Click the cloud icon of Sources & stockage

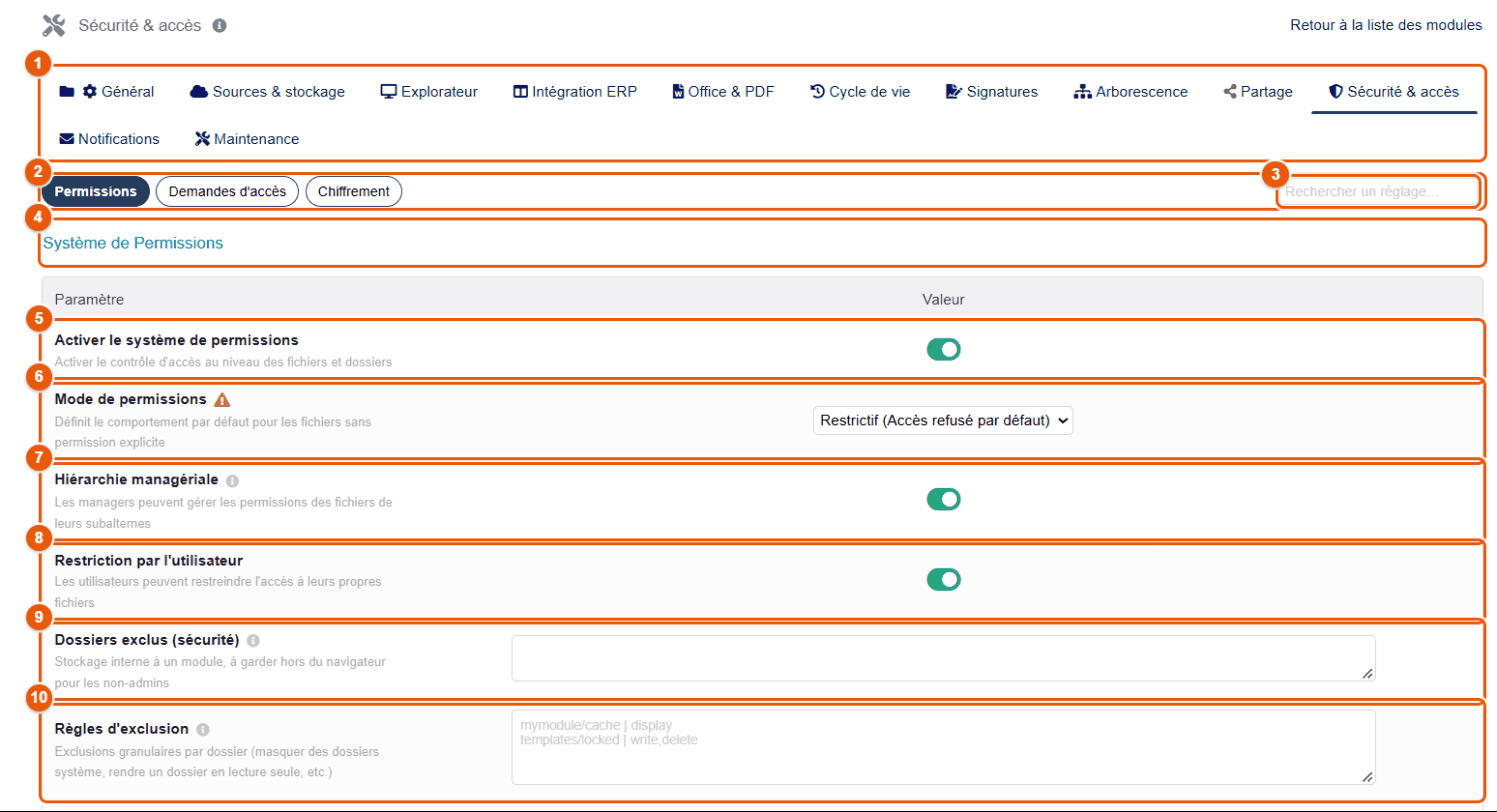pyautogui.click(x=198, y=92)
